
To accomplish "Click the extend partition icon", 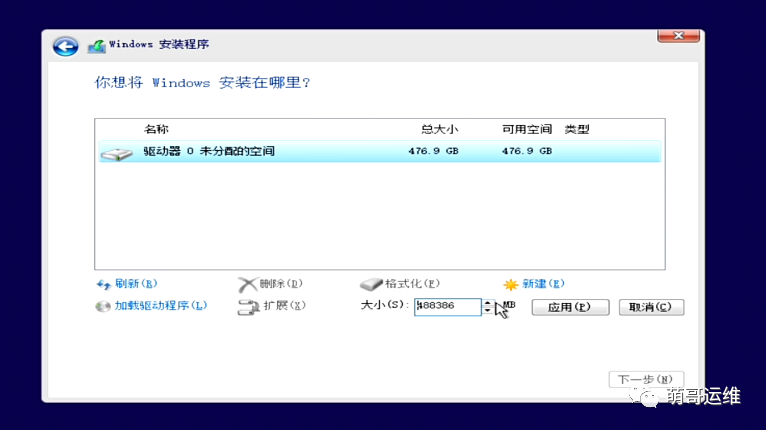I will tap(248, 307).
